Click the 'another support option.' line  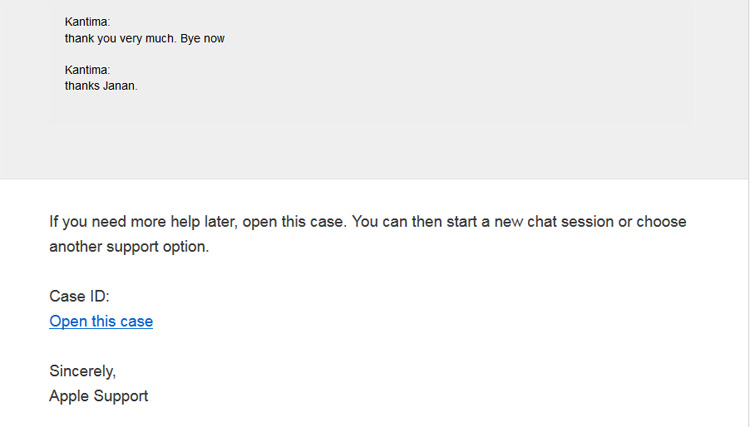coord(129,247)
